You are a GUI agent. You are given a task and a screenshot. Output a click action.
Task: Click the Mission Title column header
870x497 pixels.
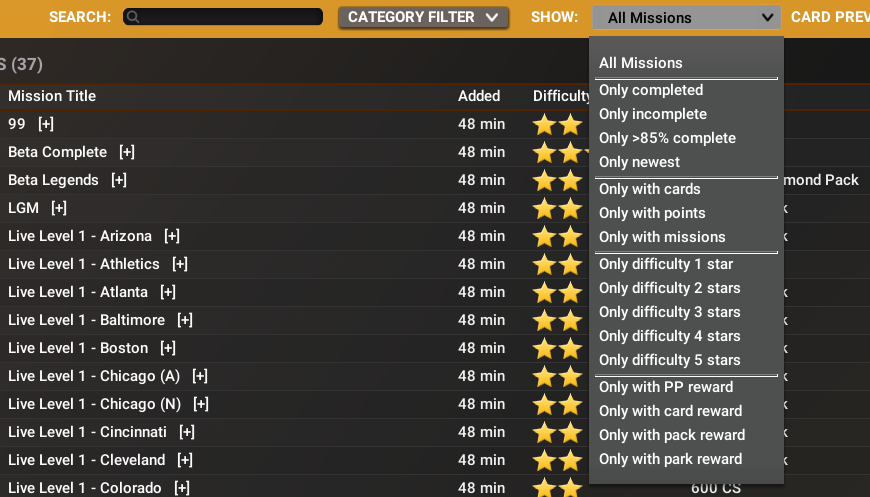click(x=52, y=96)
